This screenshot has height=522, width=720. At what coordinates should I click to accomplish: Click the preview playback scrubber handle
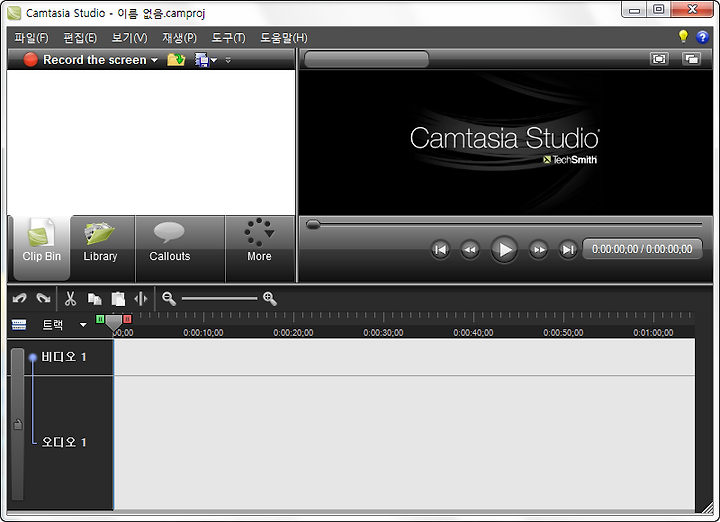tap(313, 225)
